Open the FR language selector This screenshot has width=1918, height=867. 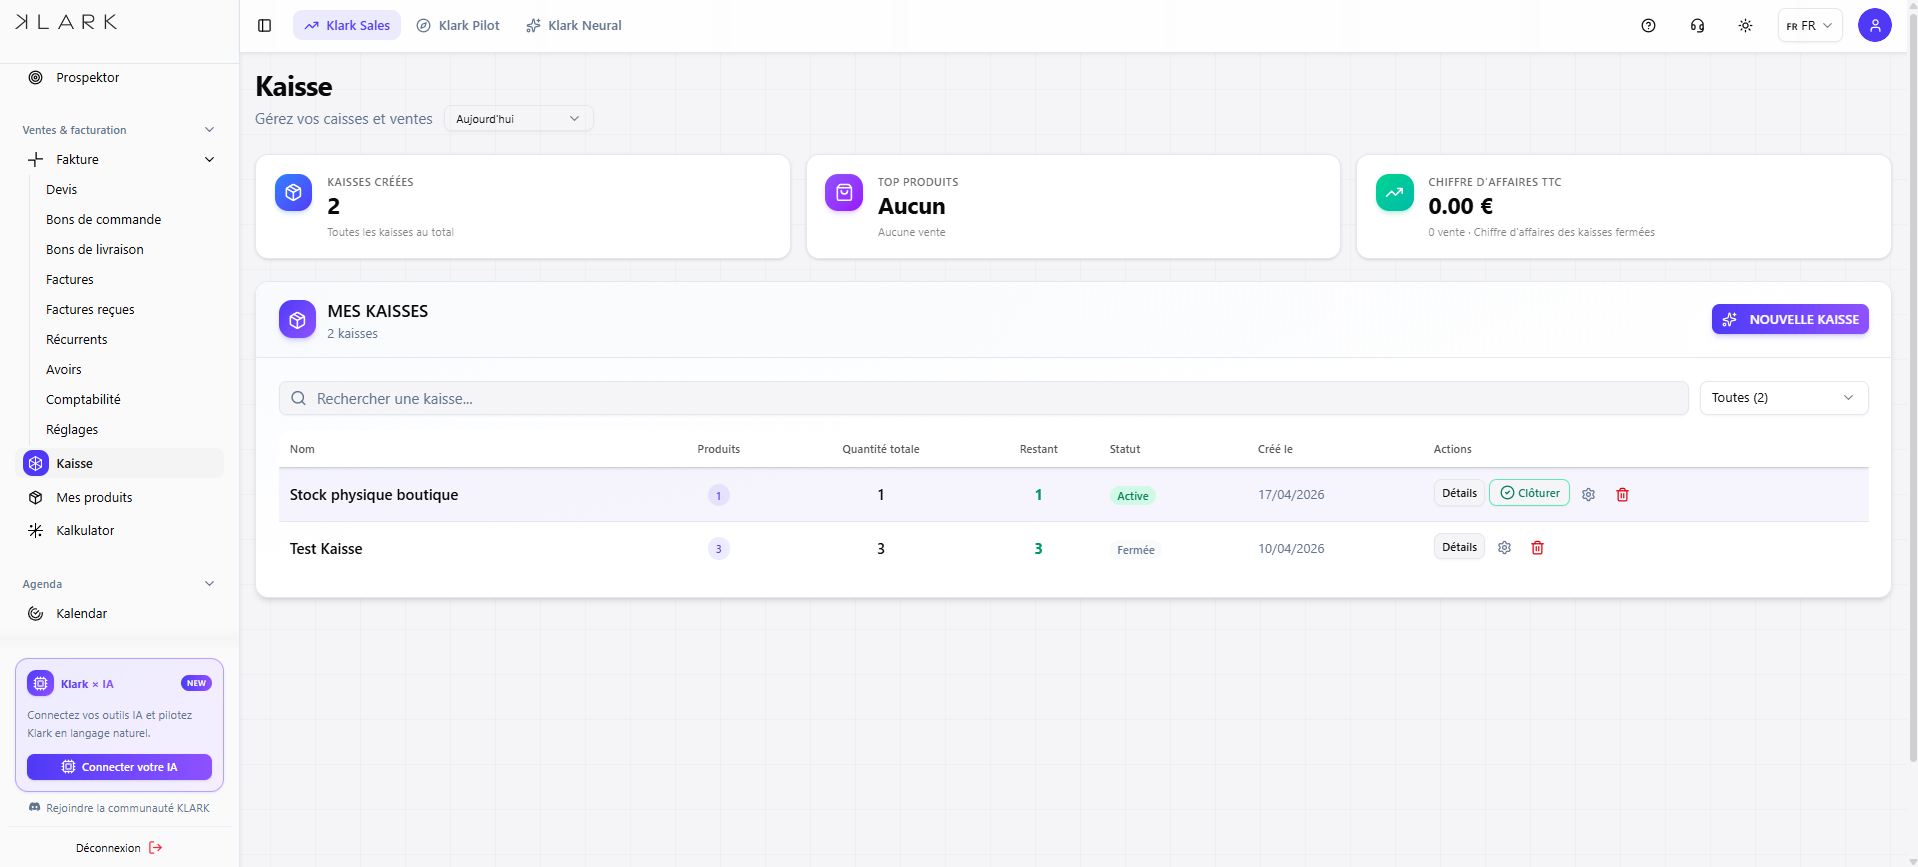pyautogui.click(x=1809, y=26)
